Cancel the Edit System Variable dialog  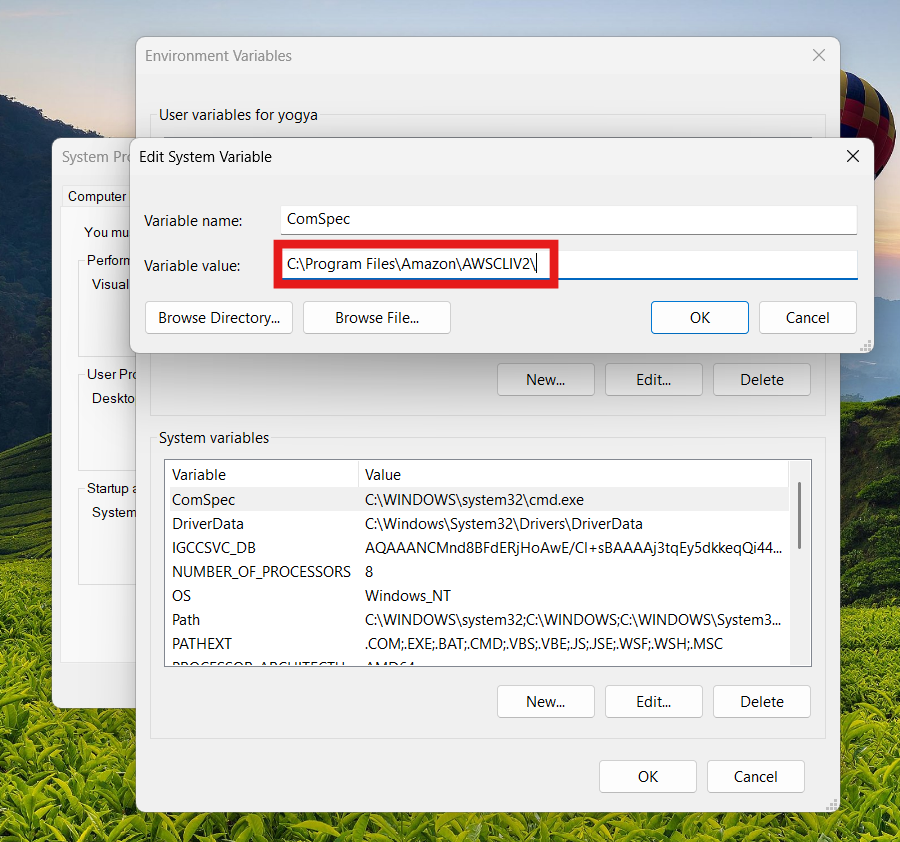pos(807,318)
